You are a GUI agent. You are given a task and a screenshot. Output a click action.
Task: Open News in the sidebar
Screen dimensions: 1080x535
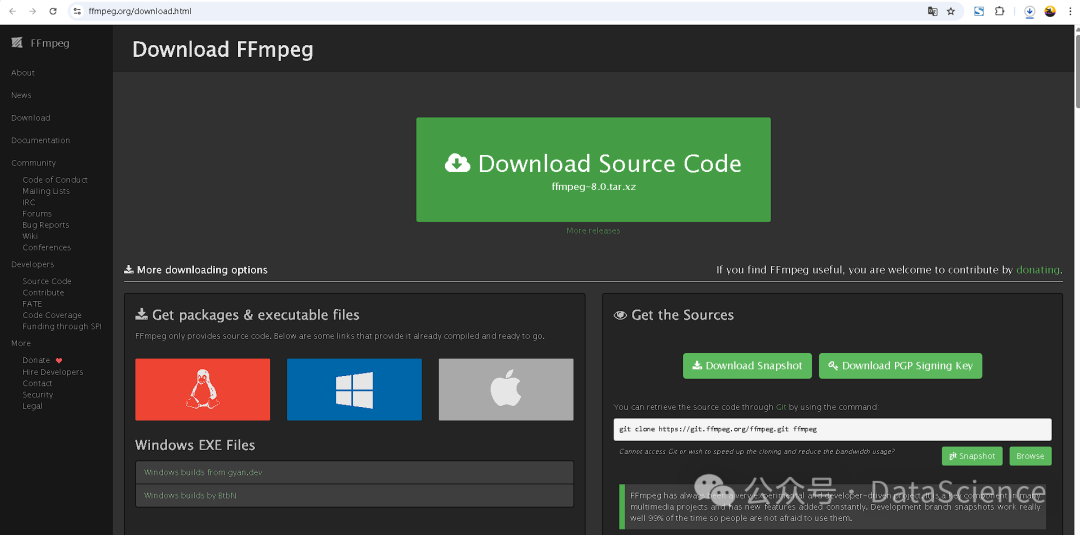[21, 95]
